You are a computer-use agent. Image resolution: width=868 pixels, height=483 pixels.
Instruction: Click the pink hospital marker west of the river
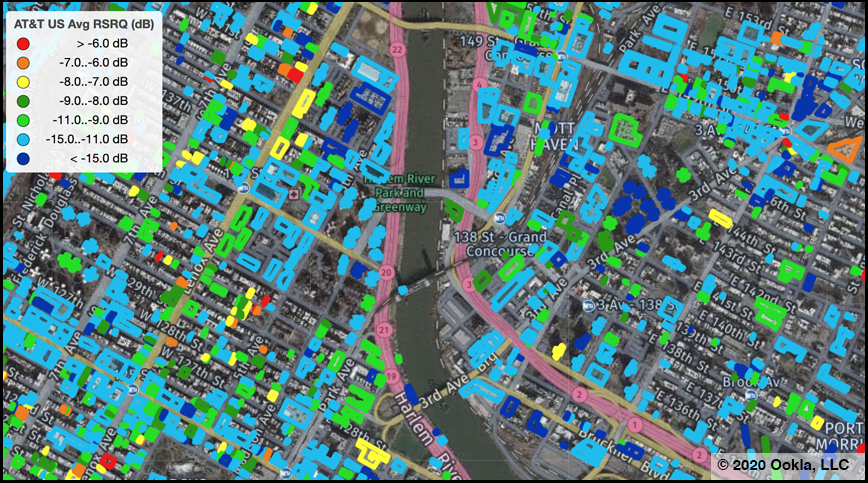click(x=293, y=194)
